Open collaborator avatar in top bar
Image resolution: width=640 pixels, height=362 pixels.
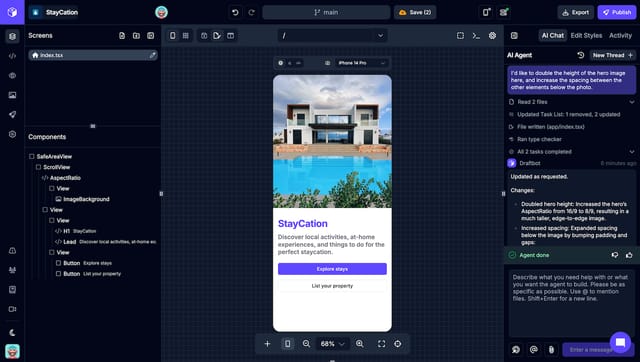pyautogui.click(x=162, y=12)
